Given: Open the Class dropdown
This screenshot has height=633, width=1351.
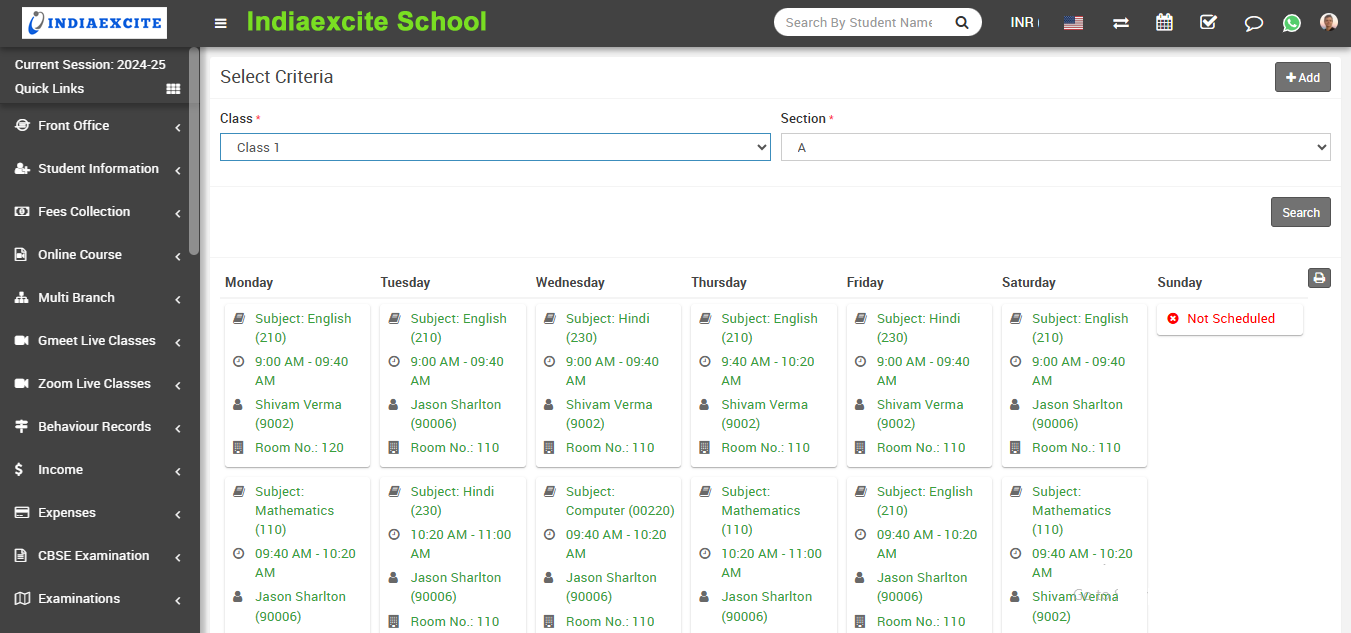Looking at the screenshot, I should pos(495,147).
